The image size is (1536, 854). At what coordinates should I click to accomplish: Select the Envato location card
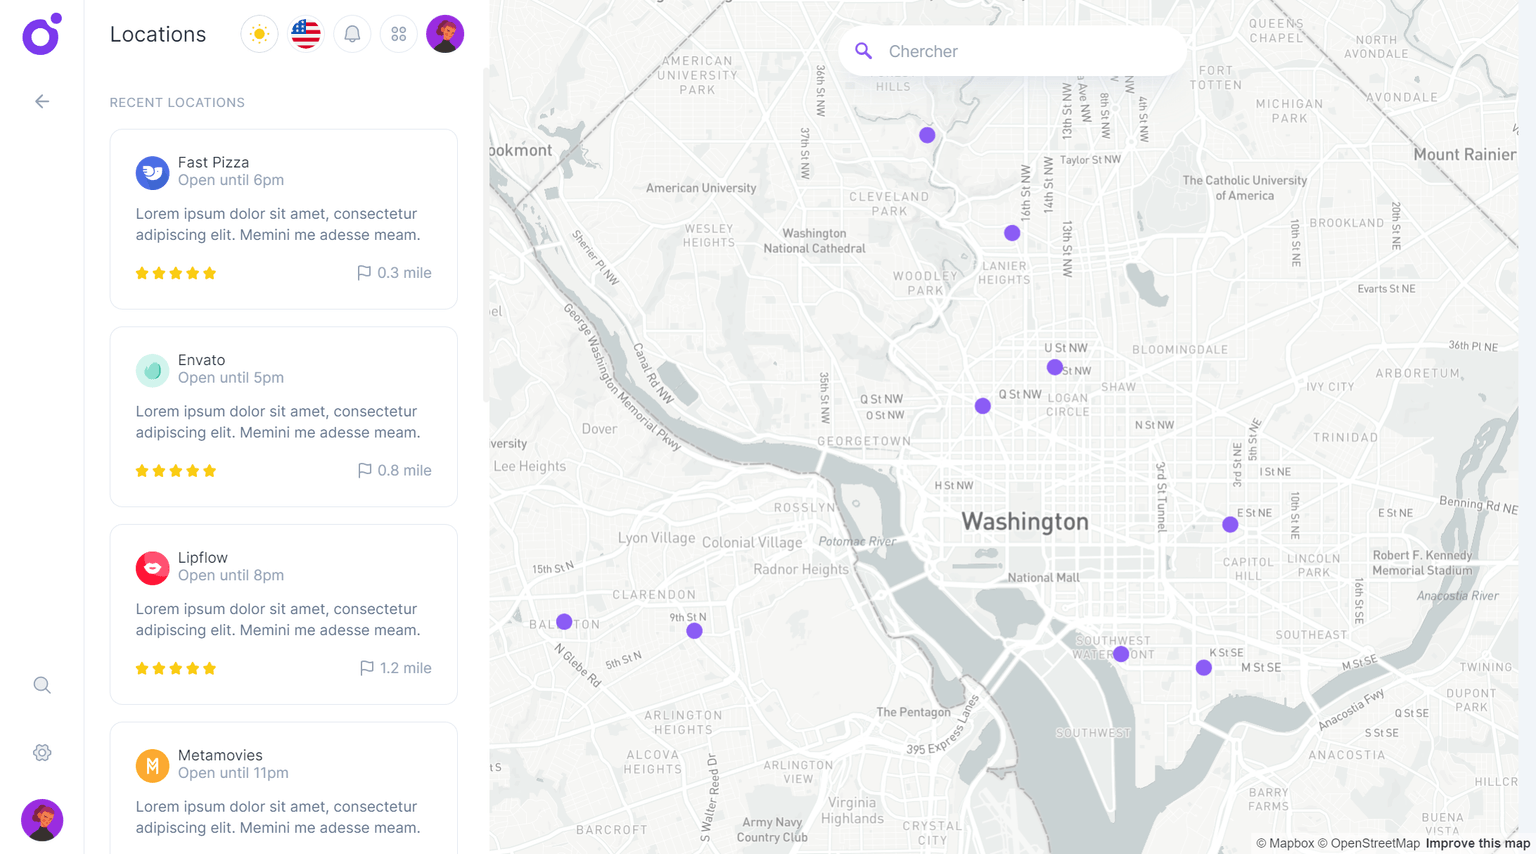tap(284, 416)
